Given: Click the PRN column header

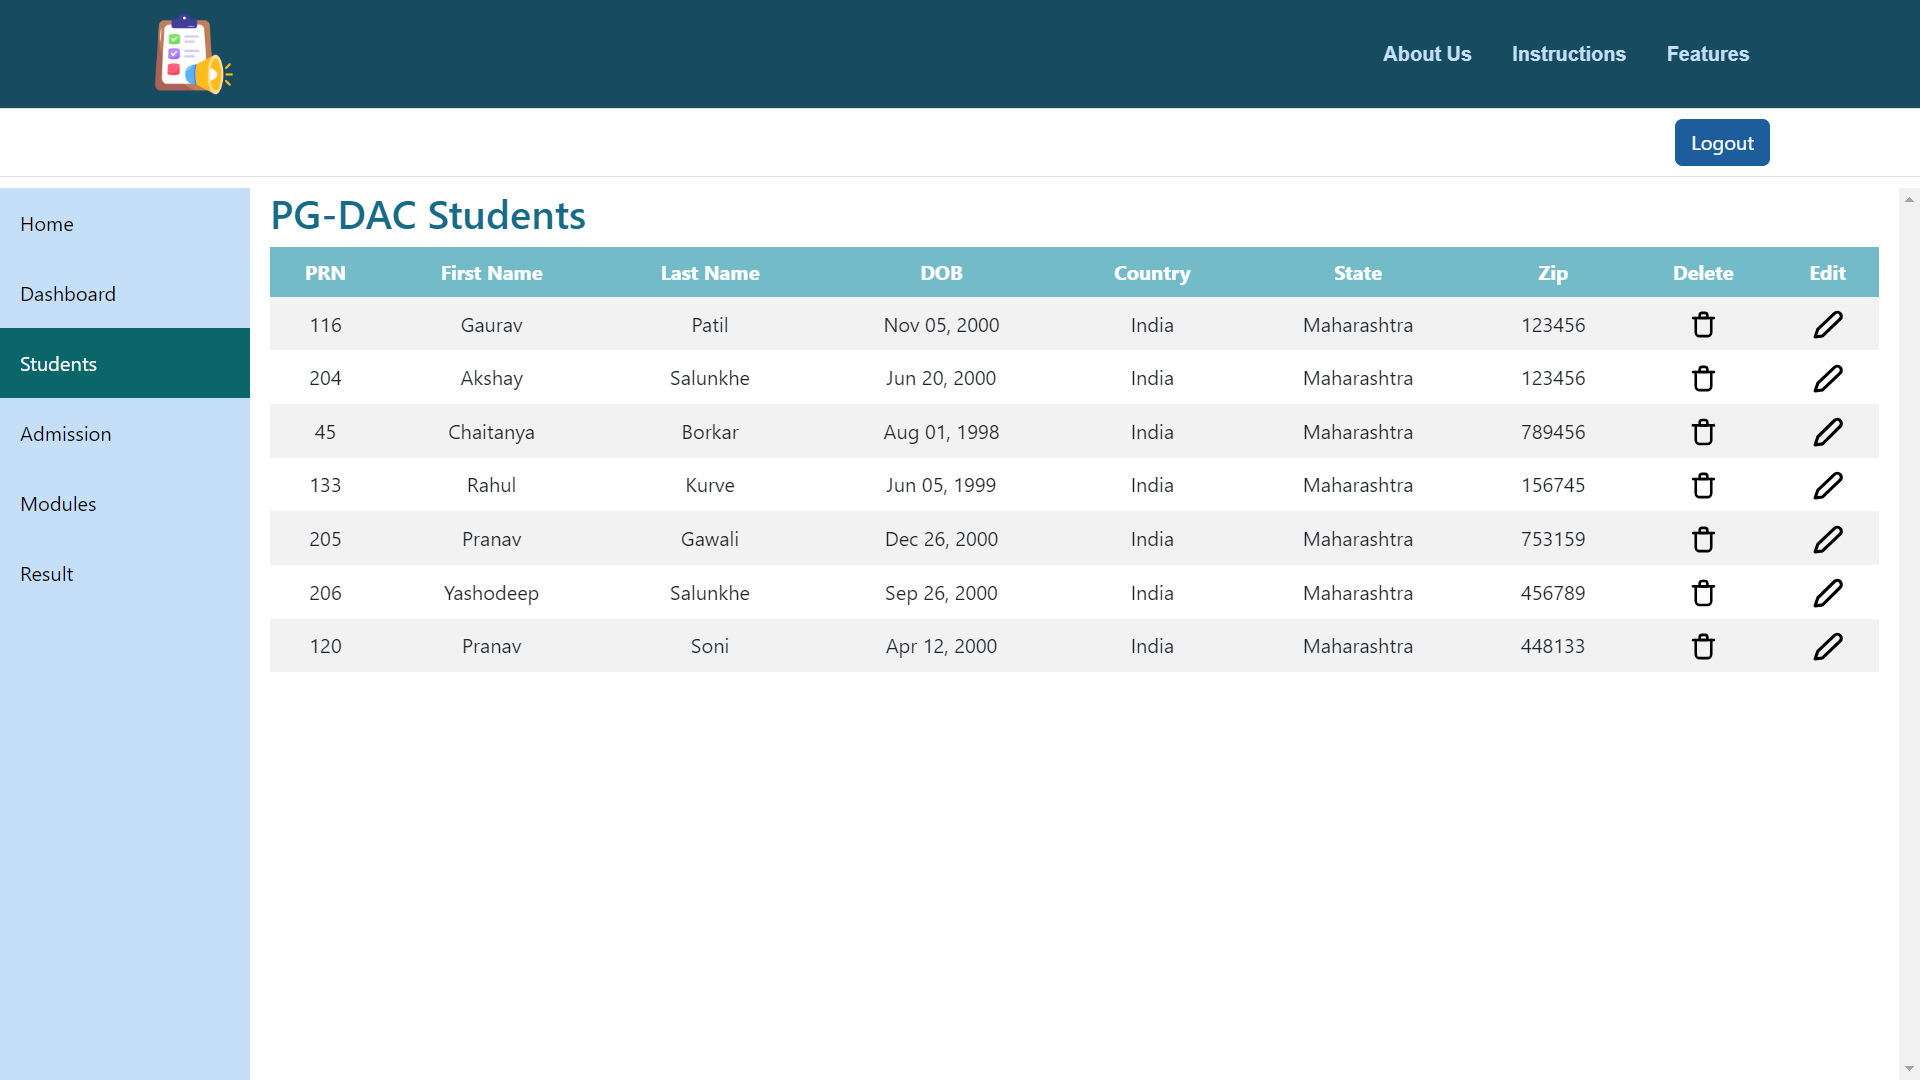Looking at the screenshot, I should (x=325, y=273).
